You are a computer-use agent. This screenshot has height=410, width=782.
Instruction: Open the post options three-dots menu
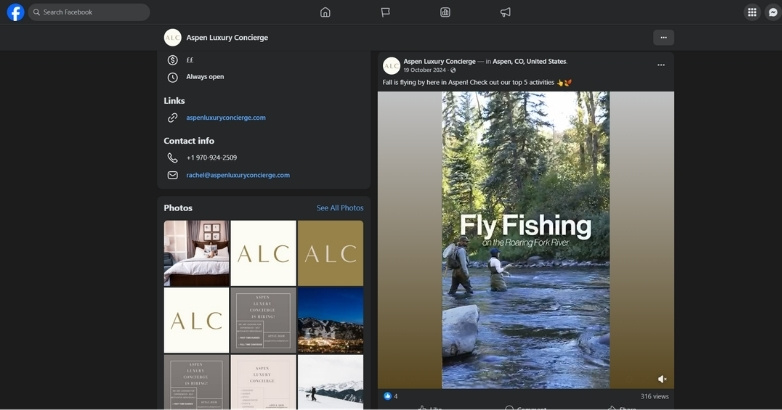(661, 65)
